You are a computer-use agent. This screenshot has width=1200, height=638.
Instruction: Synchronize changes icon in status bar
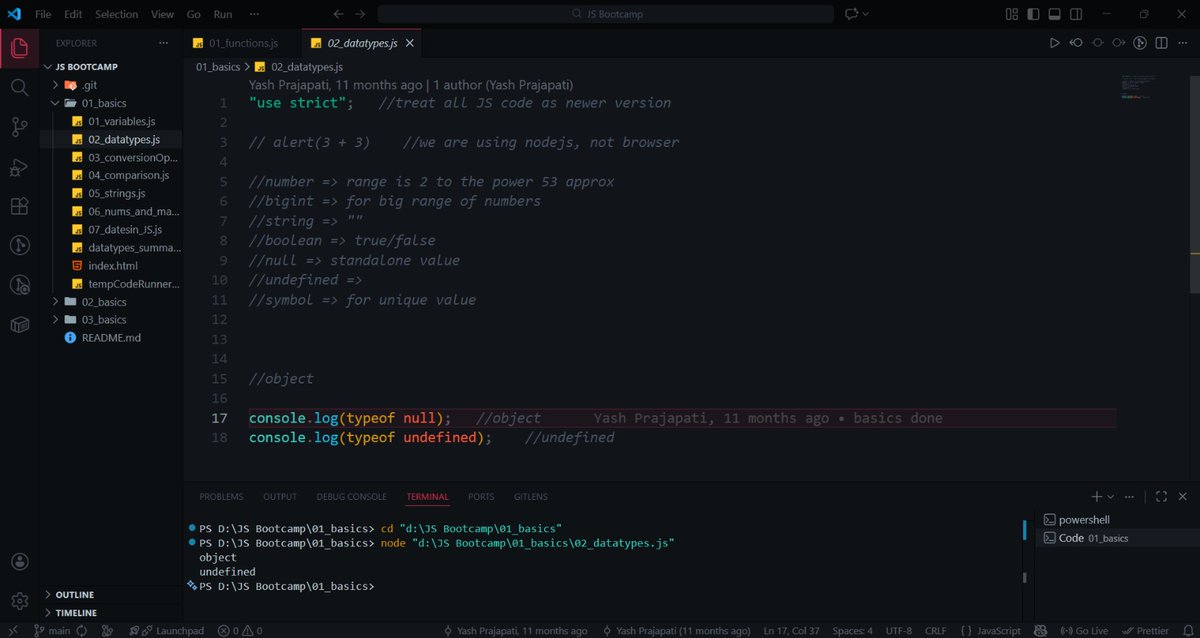pos(81,631)
